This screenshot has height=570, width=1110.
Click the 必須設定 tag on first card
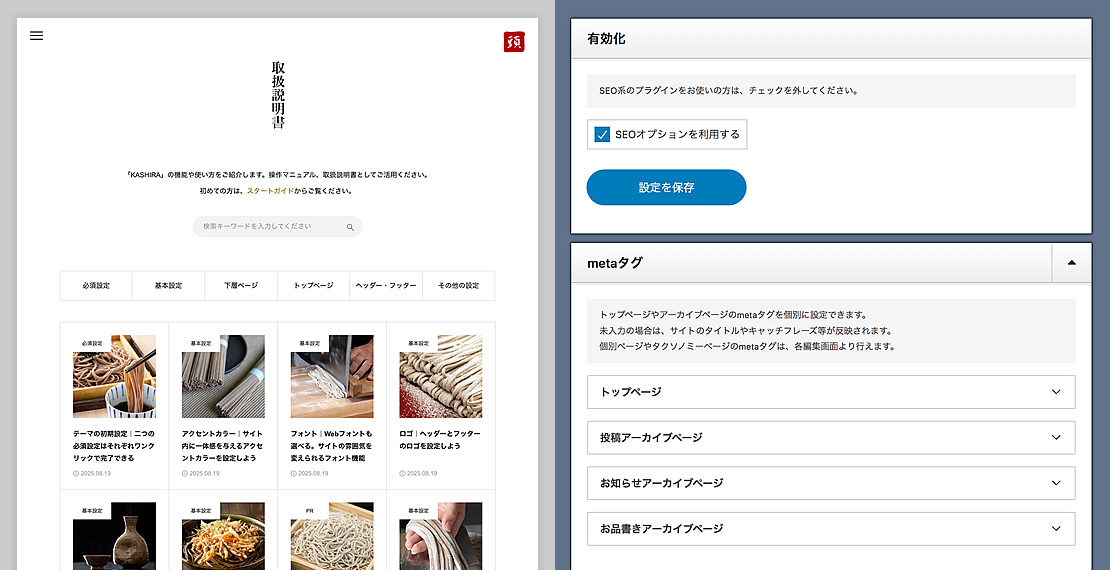[92, 343]
